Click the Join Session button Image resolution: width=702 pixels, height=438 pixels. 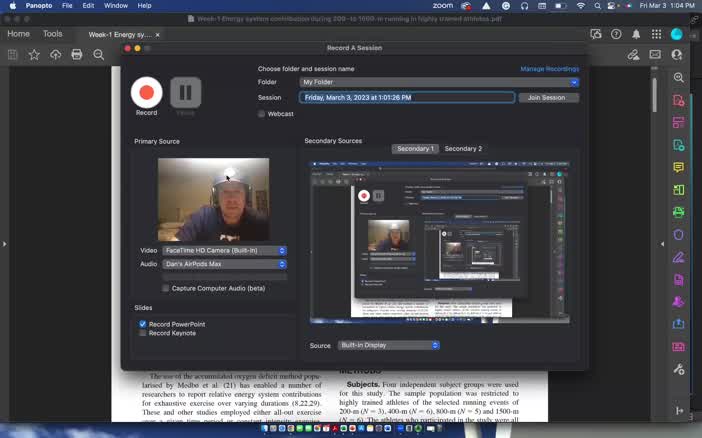tap(548, 98)
